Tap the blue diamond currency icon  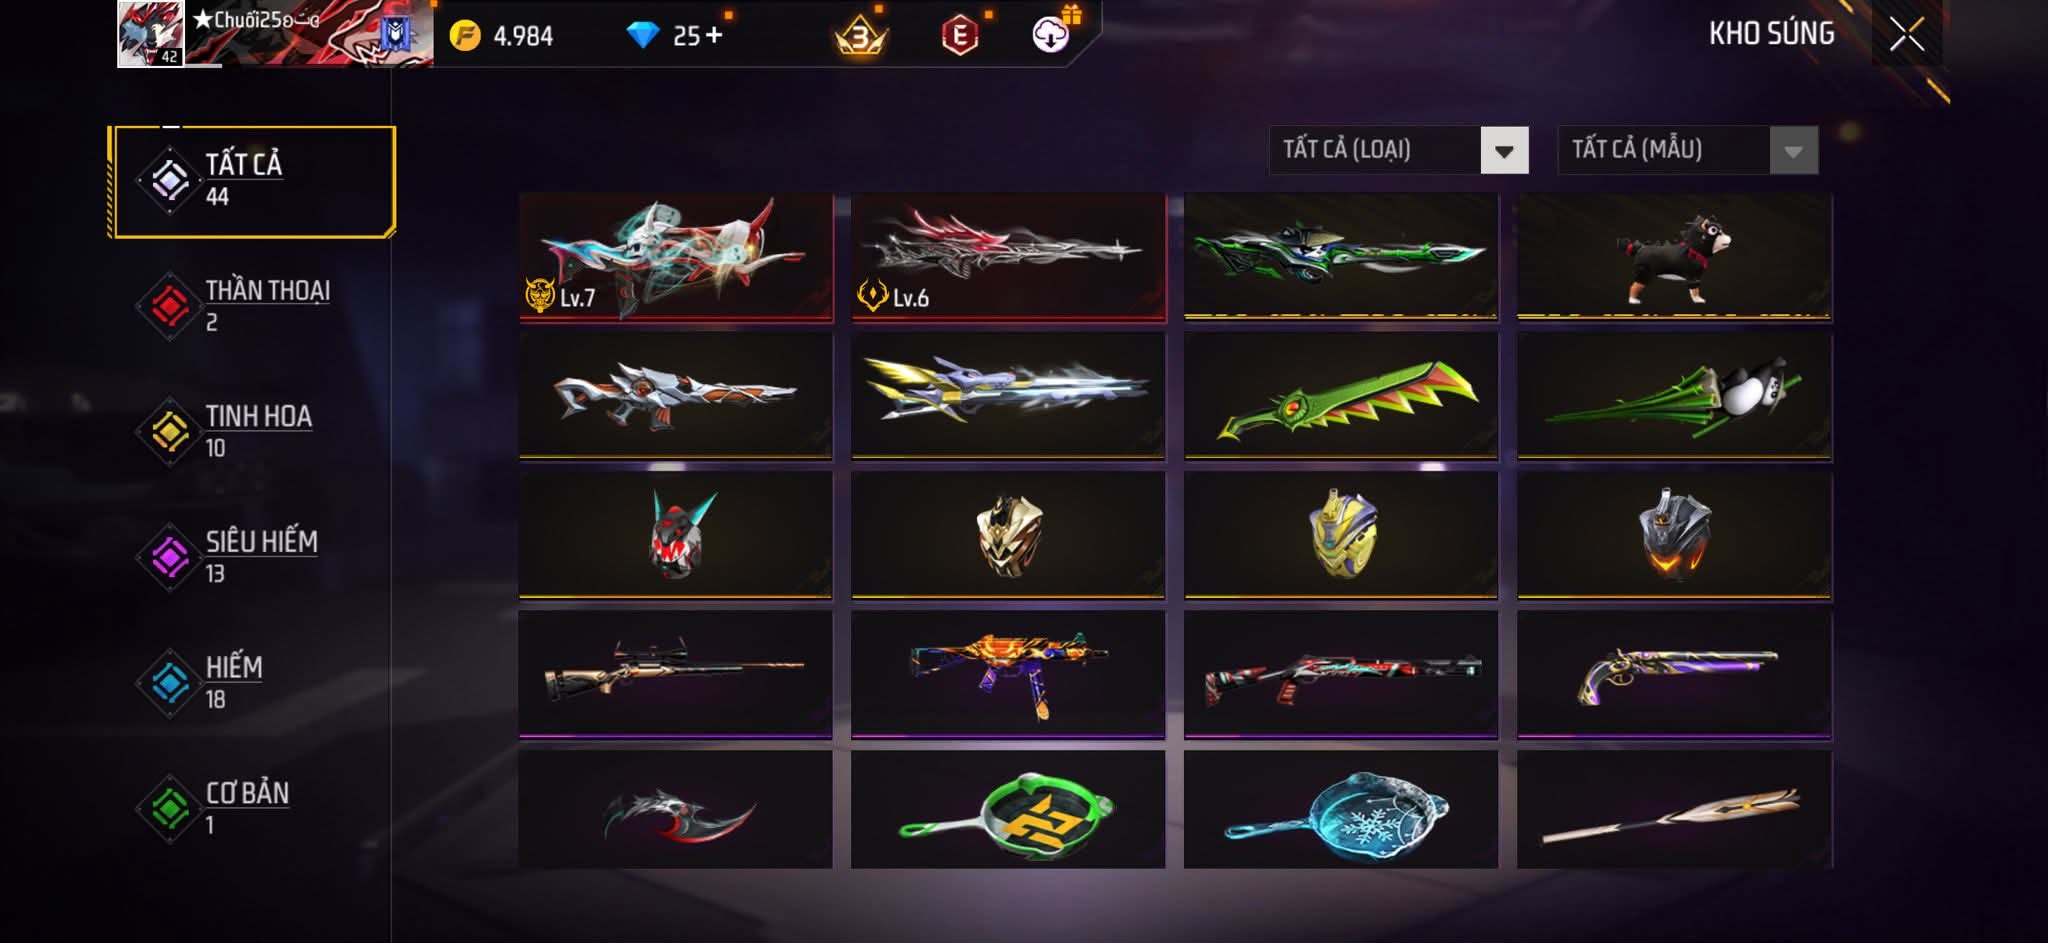642,36
